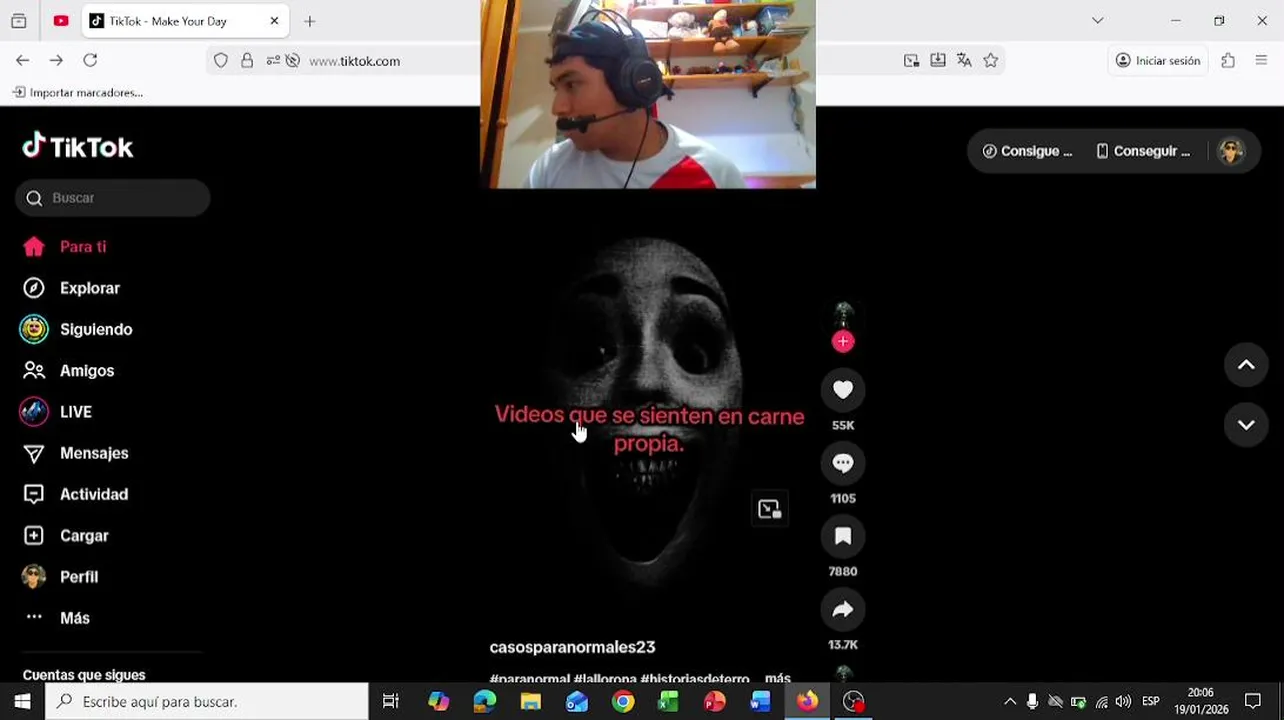Open the site security padlock icon
The width and height of the screenshot is (1284, 720).
coord(247,61)
